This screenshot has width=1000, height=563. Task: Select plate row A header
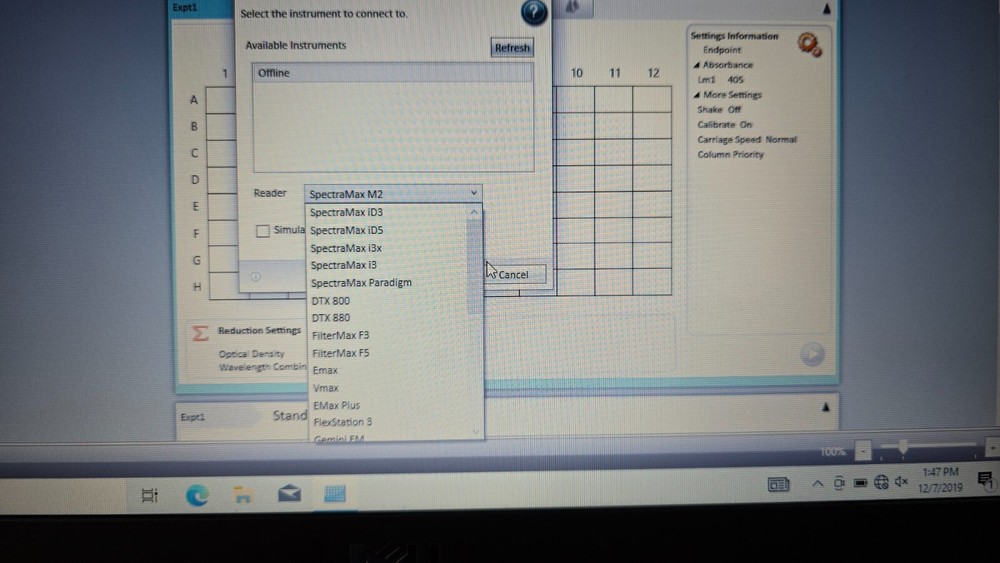(194, 100)
